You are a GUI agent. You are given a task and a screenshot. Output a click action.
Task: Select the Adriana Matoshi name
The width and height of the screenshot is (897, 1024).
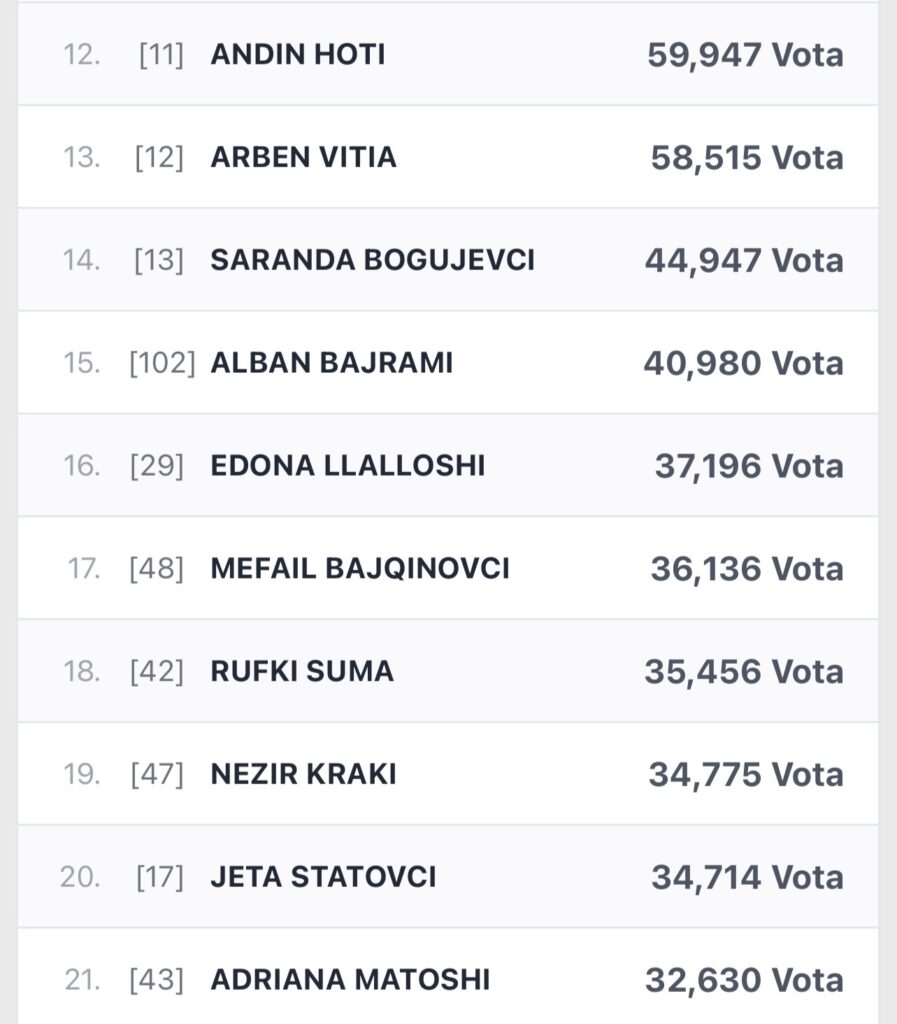coord(350,980)
